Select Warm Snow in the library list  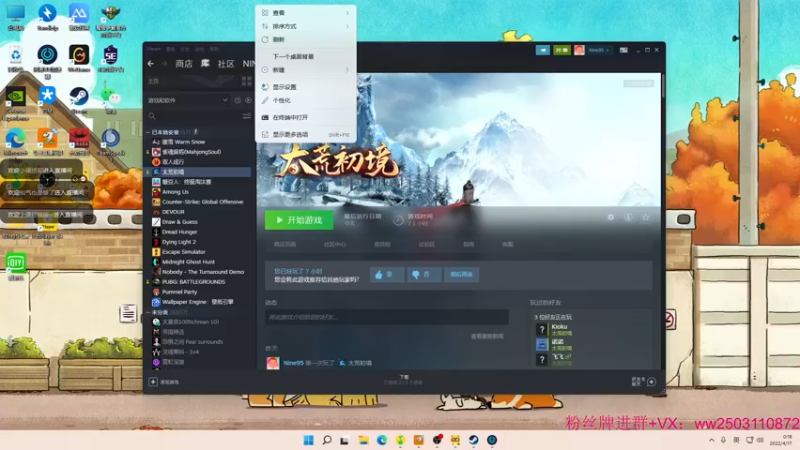184,142
